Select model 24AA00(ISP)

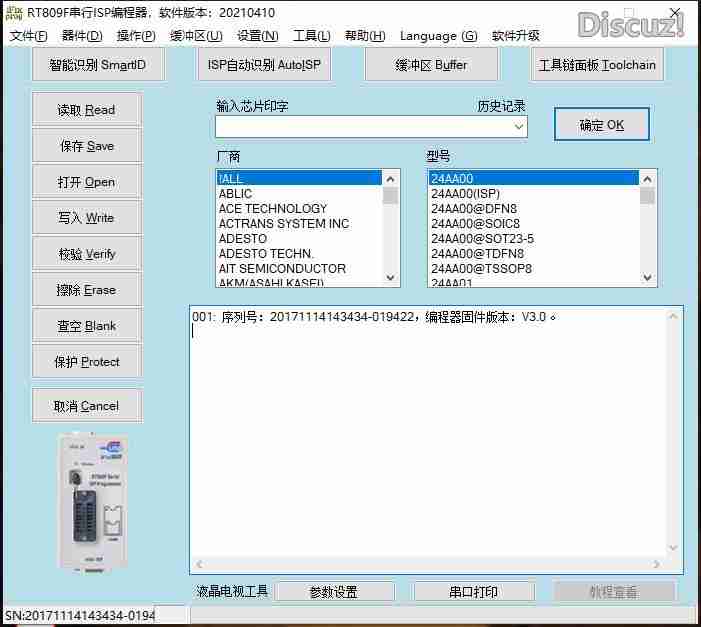(534, 194)
